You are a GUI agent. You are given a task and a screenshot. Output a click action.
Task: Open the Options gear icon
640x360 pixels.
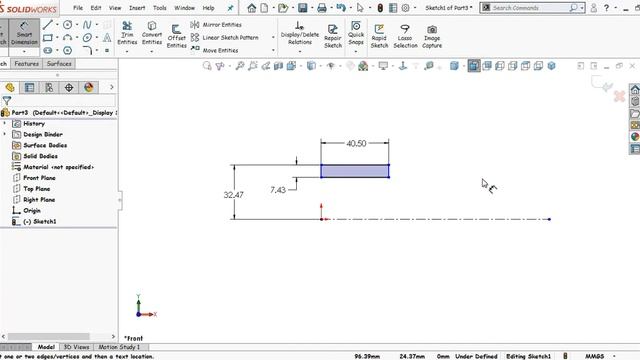point(405,8)
